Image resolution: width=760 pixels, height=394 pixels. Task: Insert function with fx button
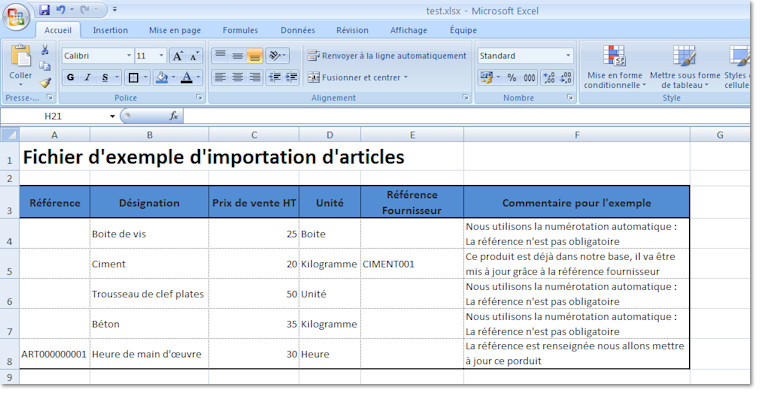click(174, 116)
